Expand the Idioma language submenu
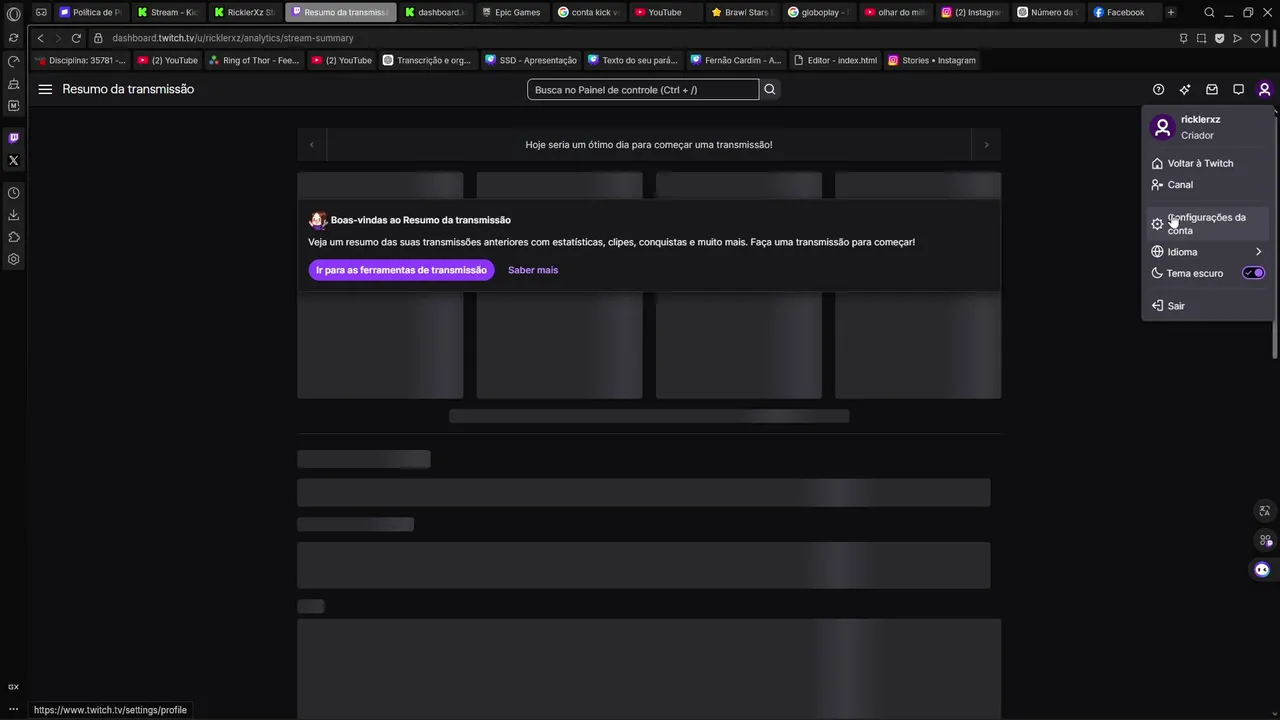Viewport: 1280px width, 720px height. [x=1207, y=252]
